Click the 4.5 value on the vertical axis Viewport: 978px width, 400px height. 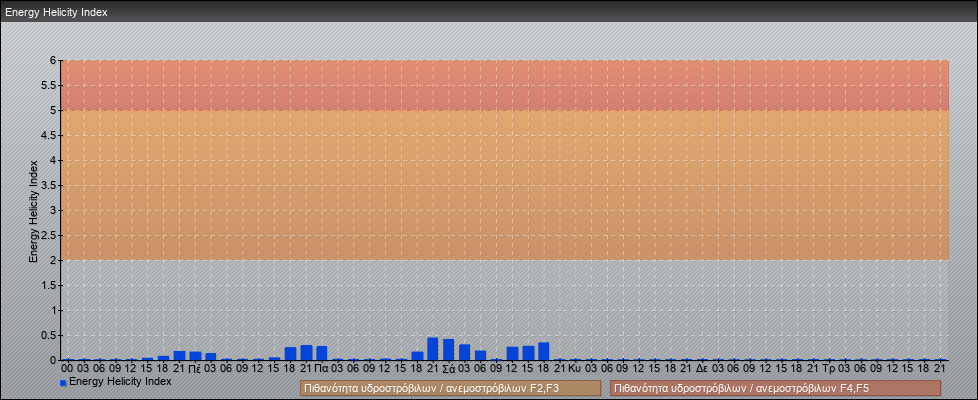(x=49, y=135)
